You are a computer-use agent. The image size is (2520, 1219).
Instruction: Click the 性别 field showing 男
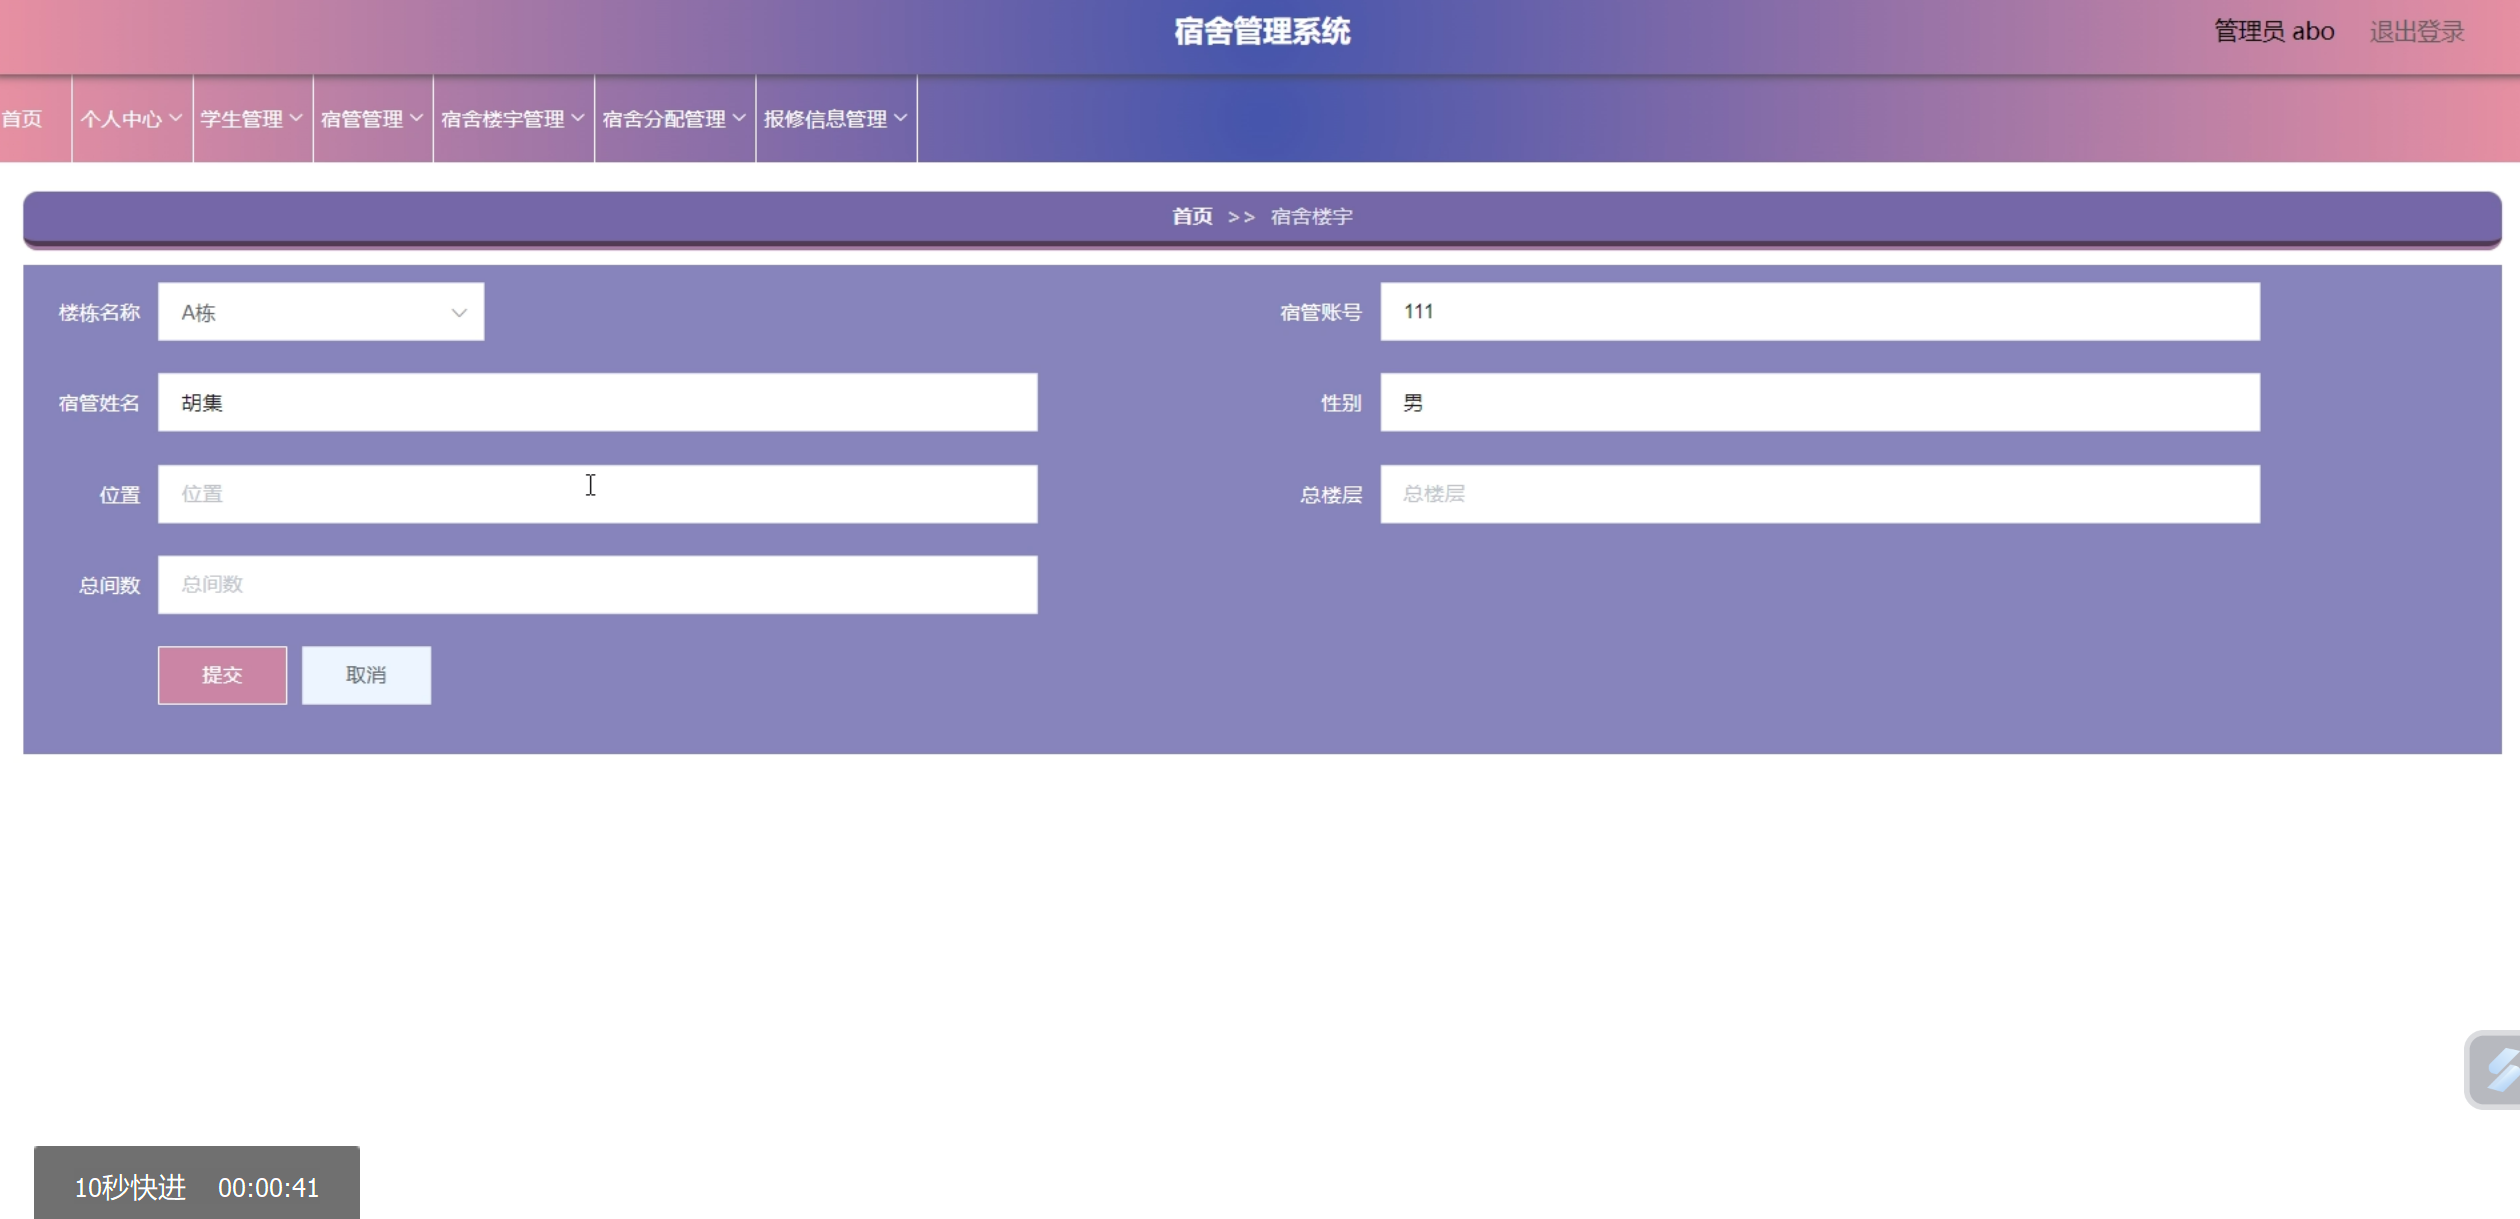1819,403
